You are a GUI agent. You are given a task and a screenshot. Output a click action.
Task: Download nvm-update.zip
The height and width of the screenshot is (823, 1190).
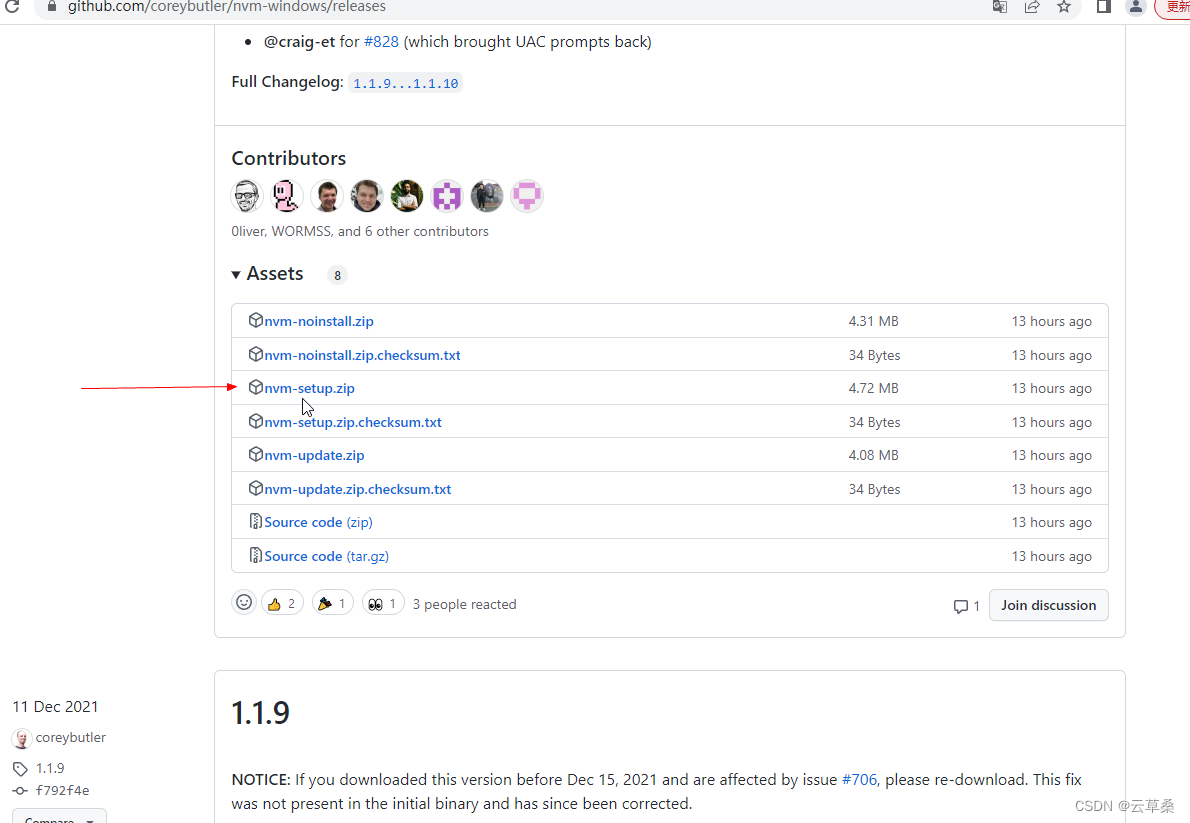(x=314, y=456)
